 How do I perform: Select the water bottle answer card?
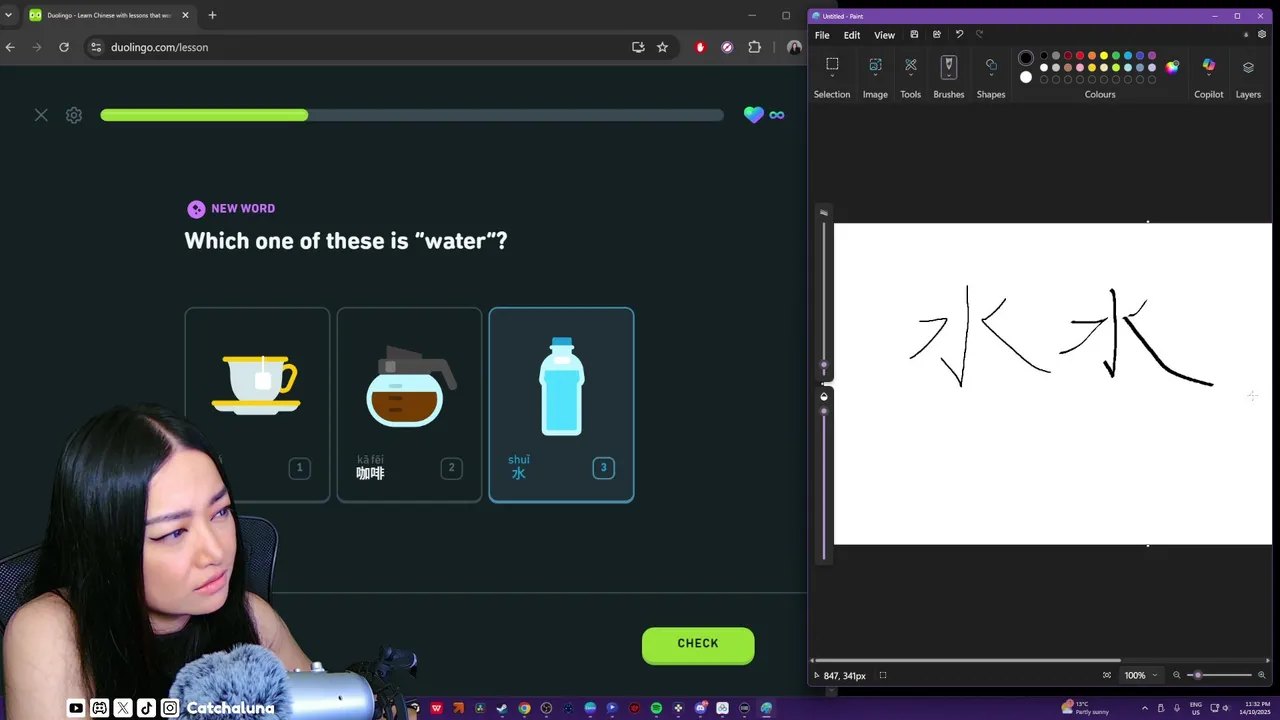(561, 404)
